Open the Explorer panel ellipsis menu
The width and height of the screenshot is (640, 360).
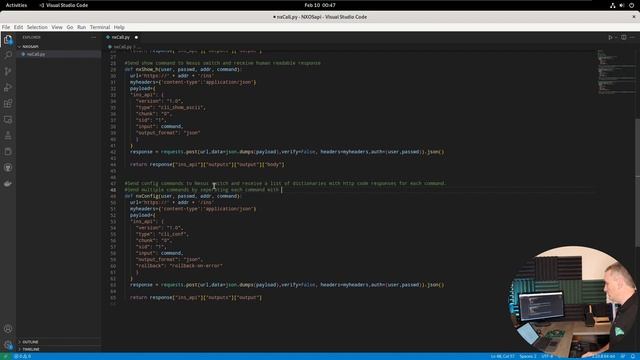tap(93, 37)
